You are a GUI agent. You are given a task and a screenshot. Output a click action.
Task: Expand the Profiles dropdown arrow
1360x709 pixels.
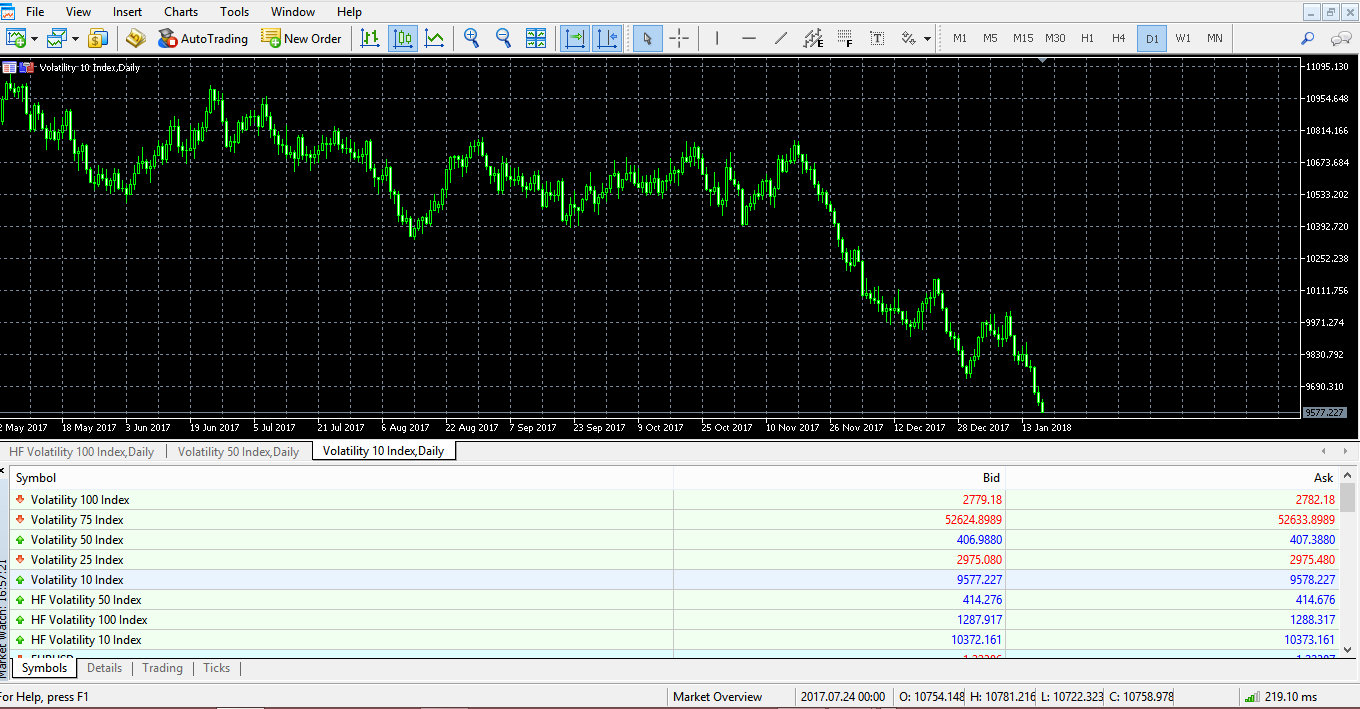click(75, 39)
